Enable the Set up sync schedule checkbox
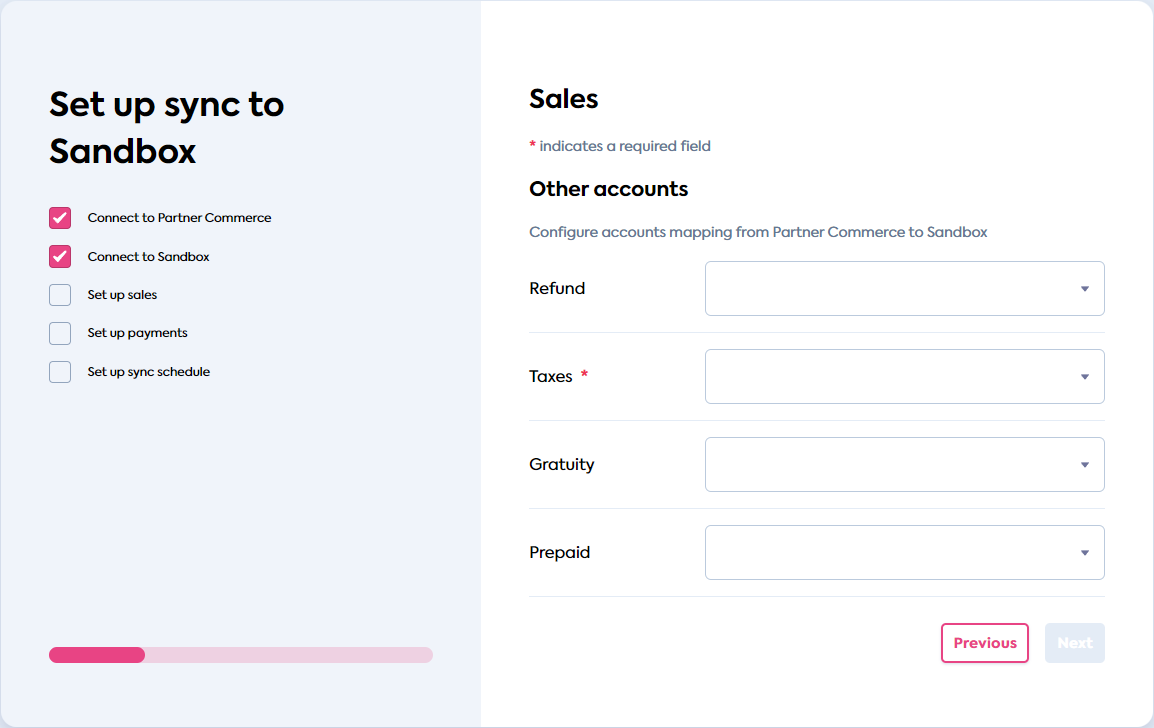 pyautogui.click(x=59, y=371)
